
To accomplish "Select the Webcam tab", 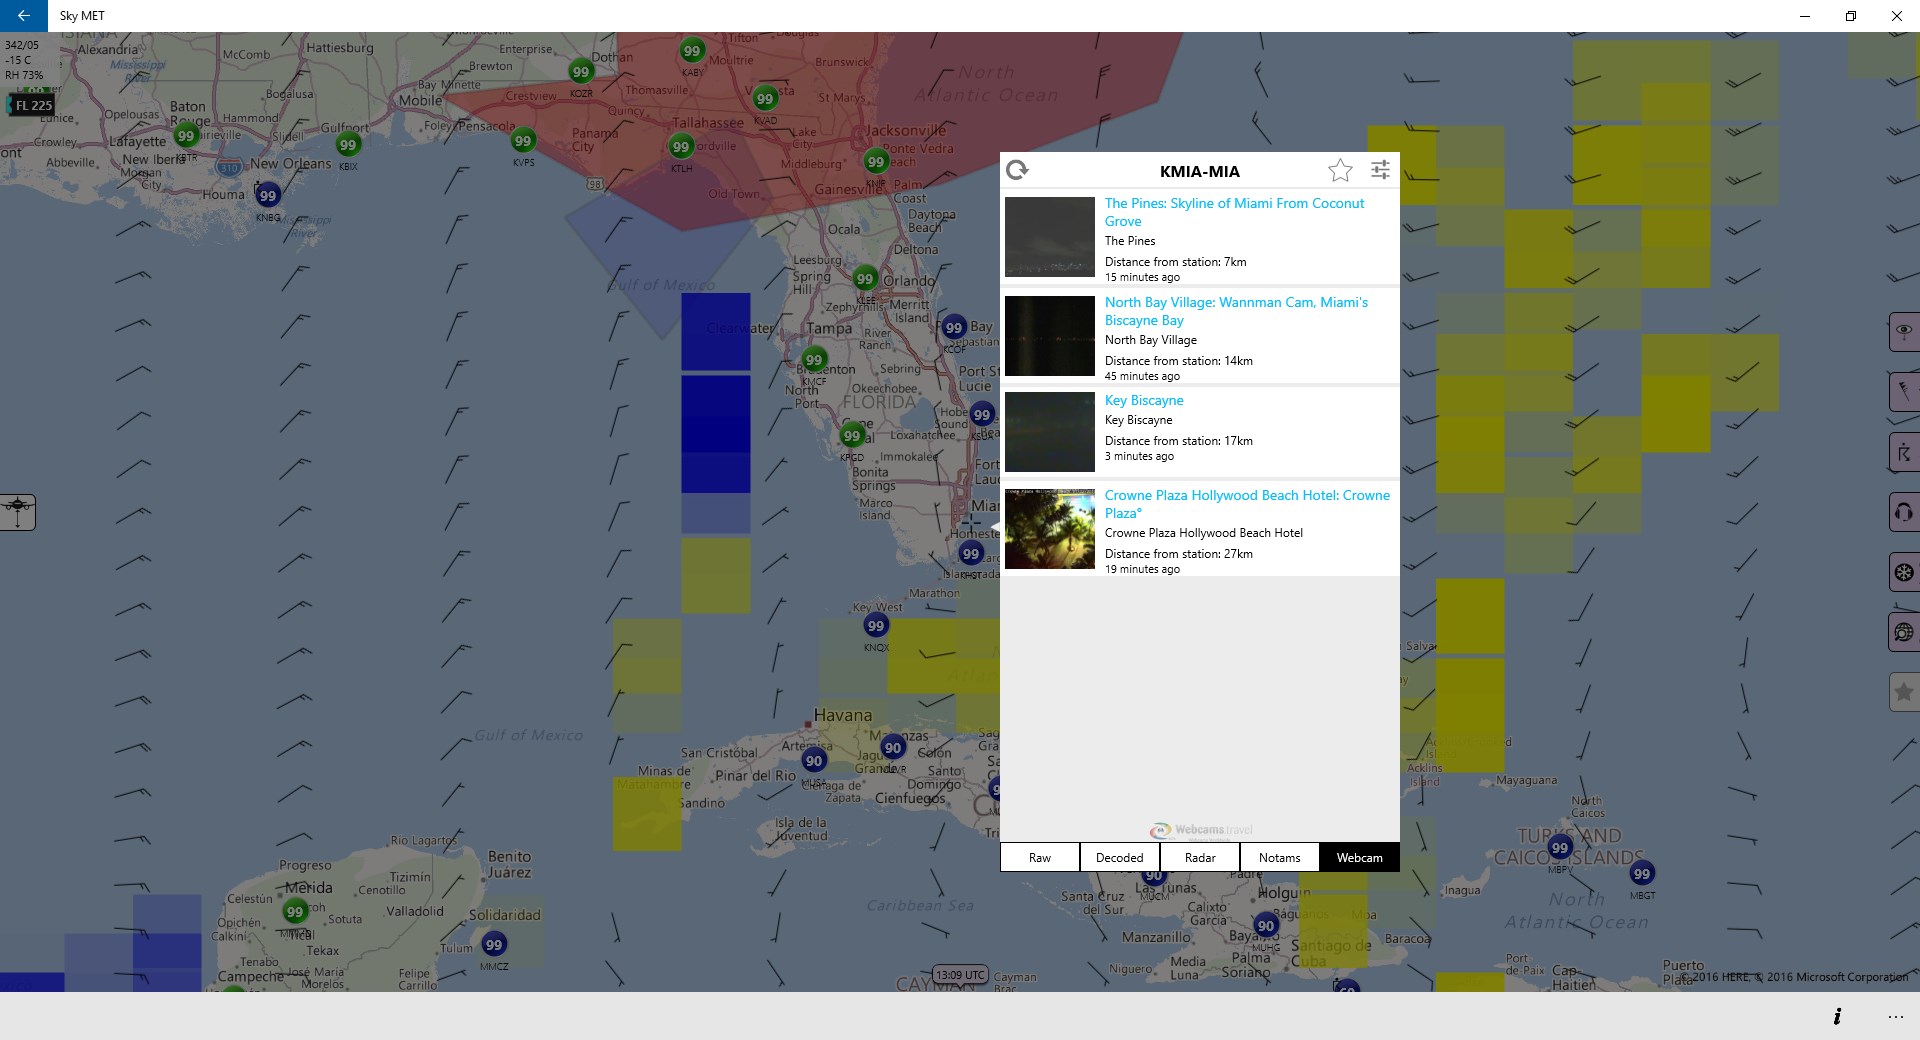I will [1360, 858].
